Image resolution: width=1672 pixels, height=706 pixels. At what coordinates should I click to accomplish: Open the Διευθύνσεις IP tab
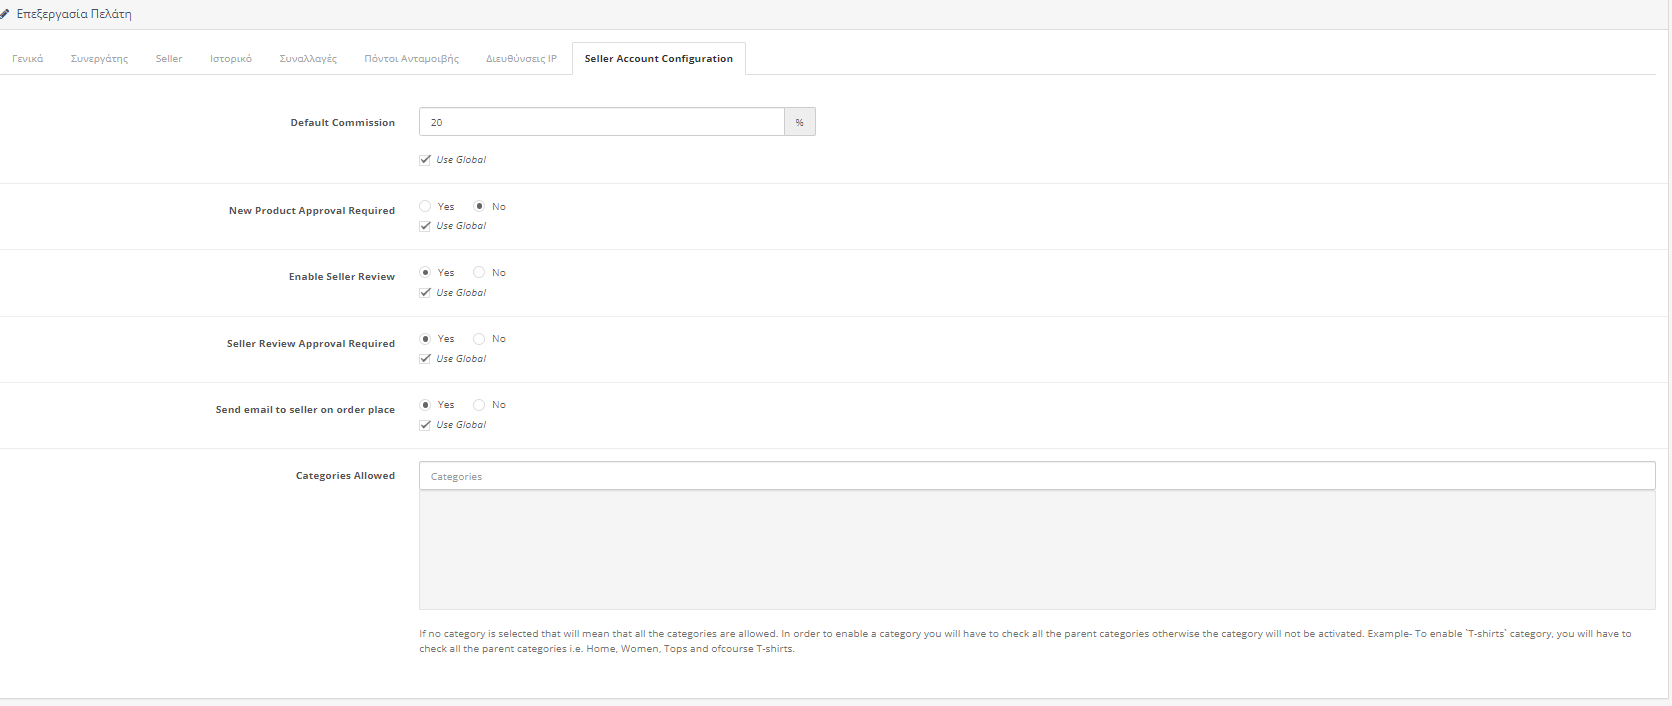tap(522, 59)
